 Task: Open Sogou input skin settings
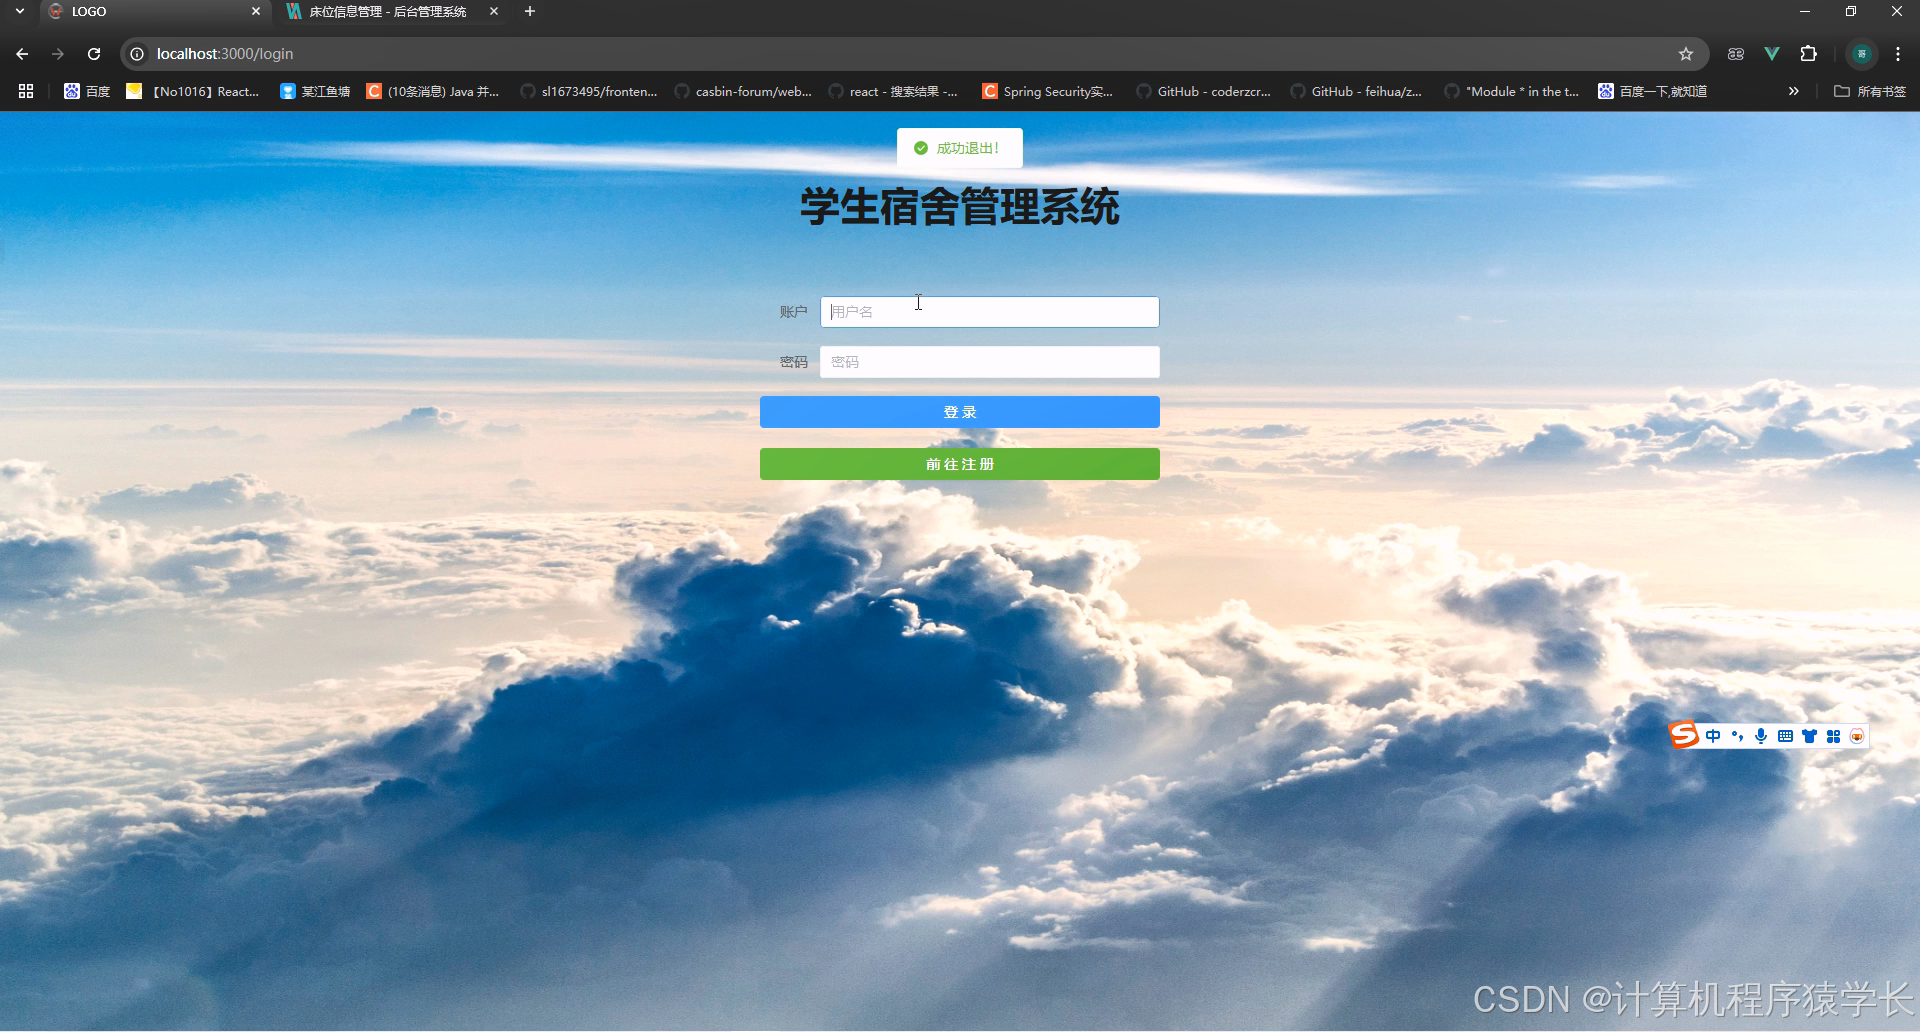point(1810,735)
